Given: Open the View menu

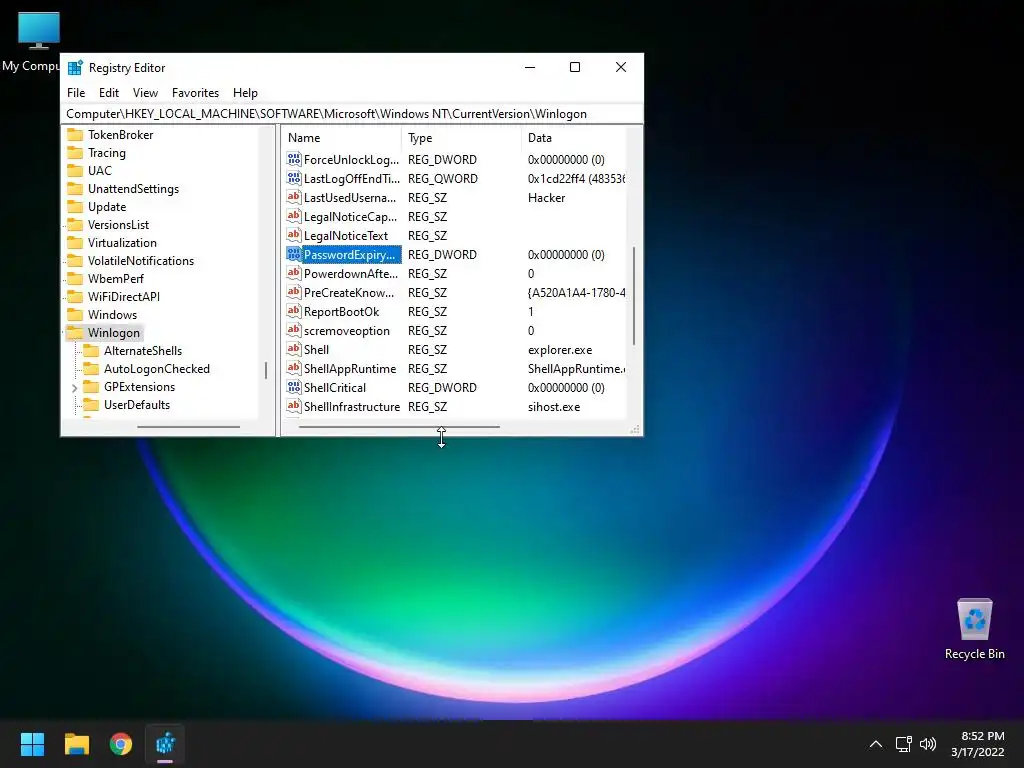Looking at the screenshot, I should (145, 93).
